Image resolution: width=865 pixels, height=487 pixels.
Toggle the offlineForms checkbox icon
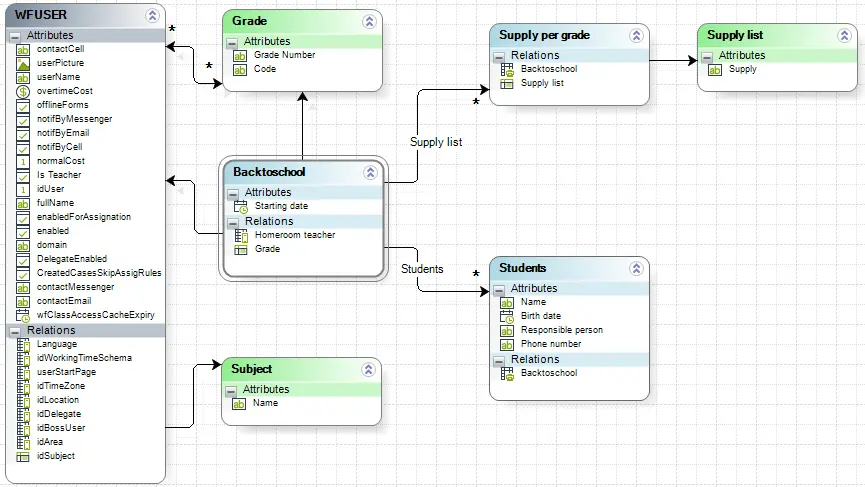click(x=23, y=105)
